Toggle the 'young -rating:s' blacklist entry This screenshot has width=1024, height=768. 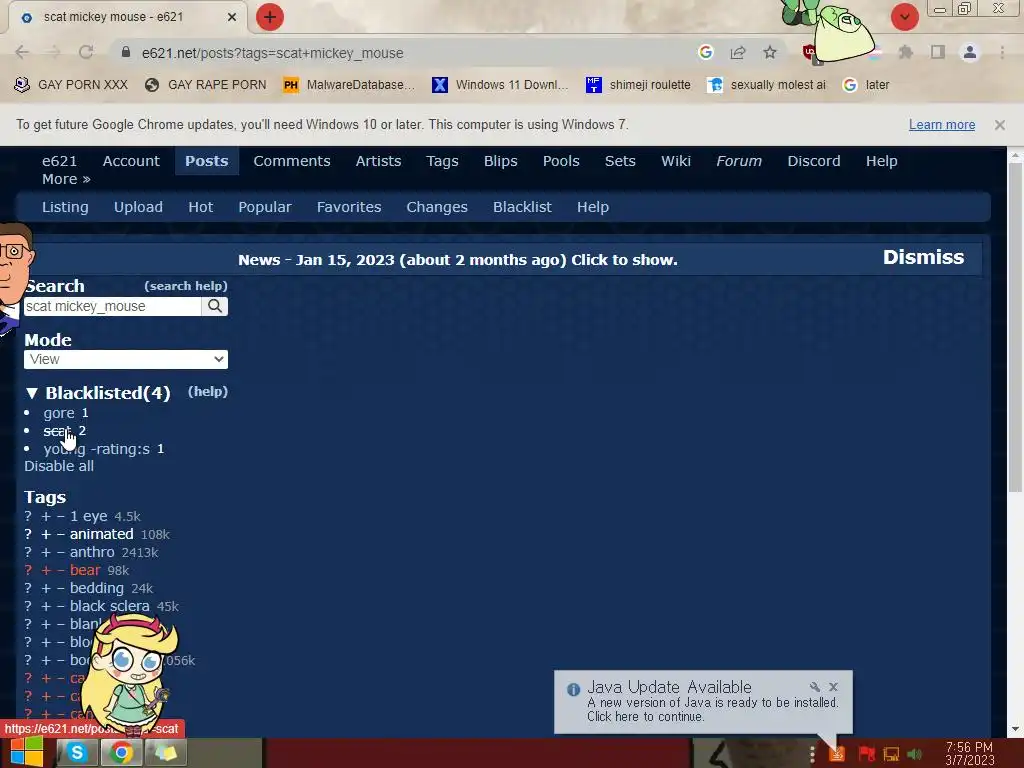[97, 449]
